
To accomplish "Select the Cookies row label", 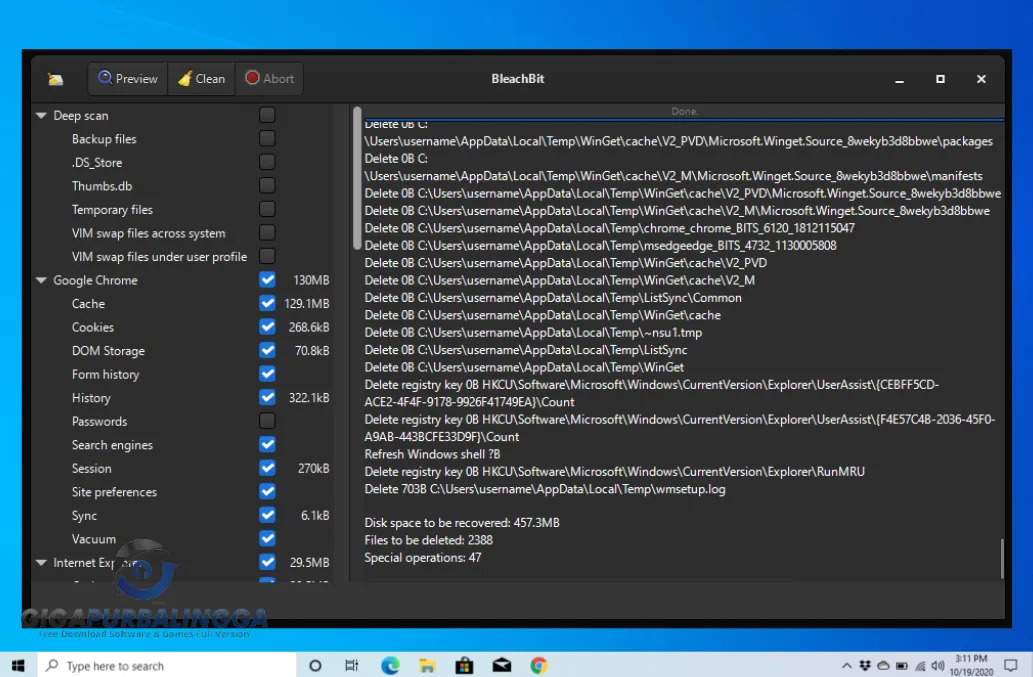I will [93, 327].
